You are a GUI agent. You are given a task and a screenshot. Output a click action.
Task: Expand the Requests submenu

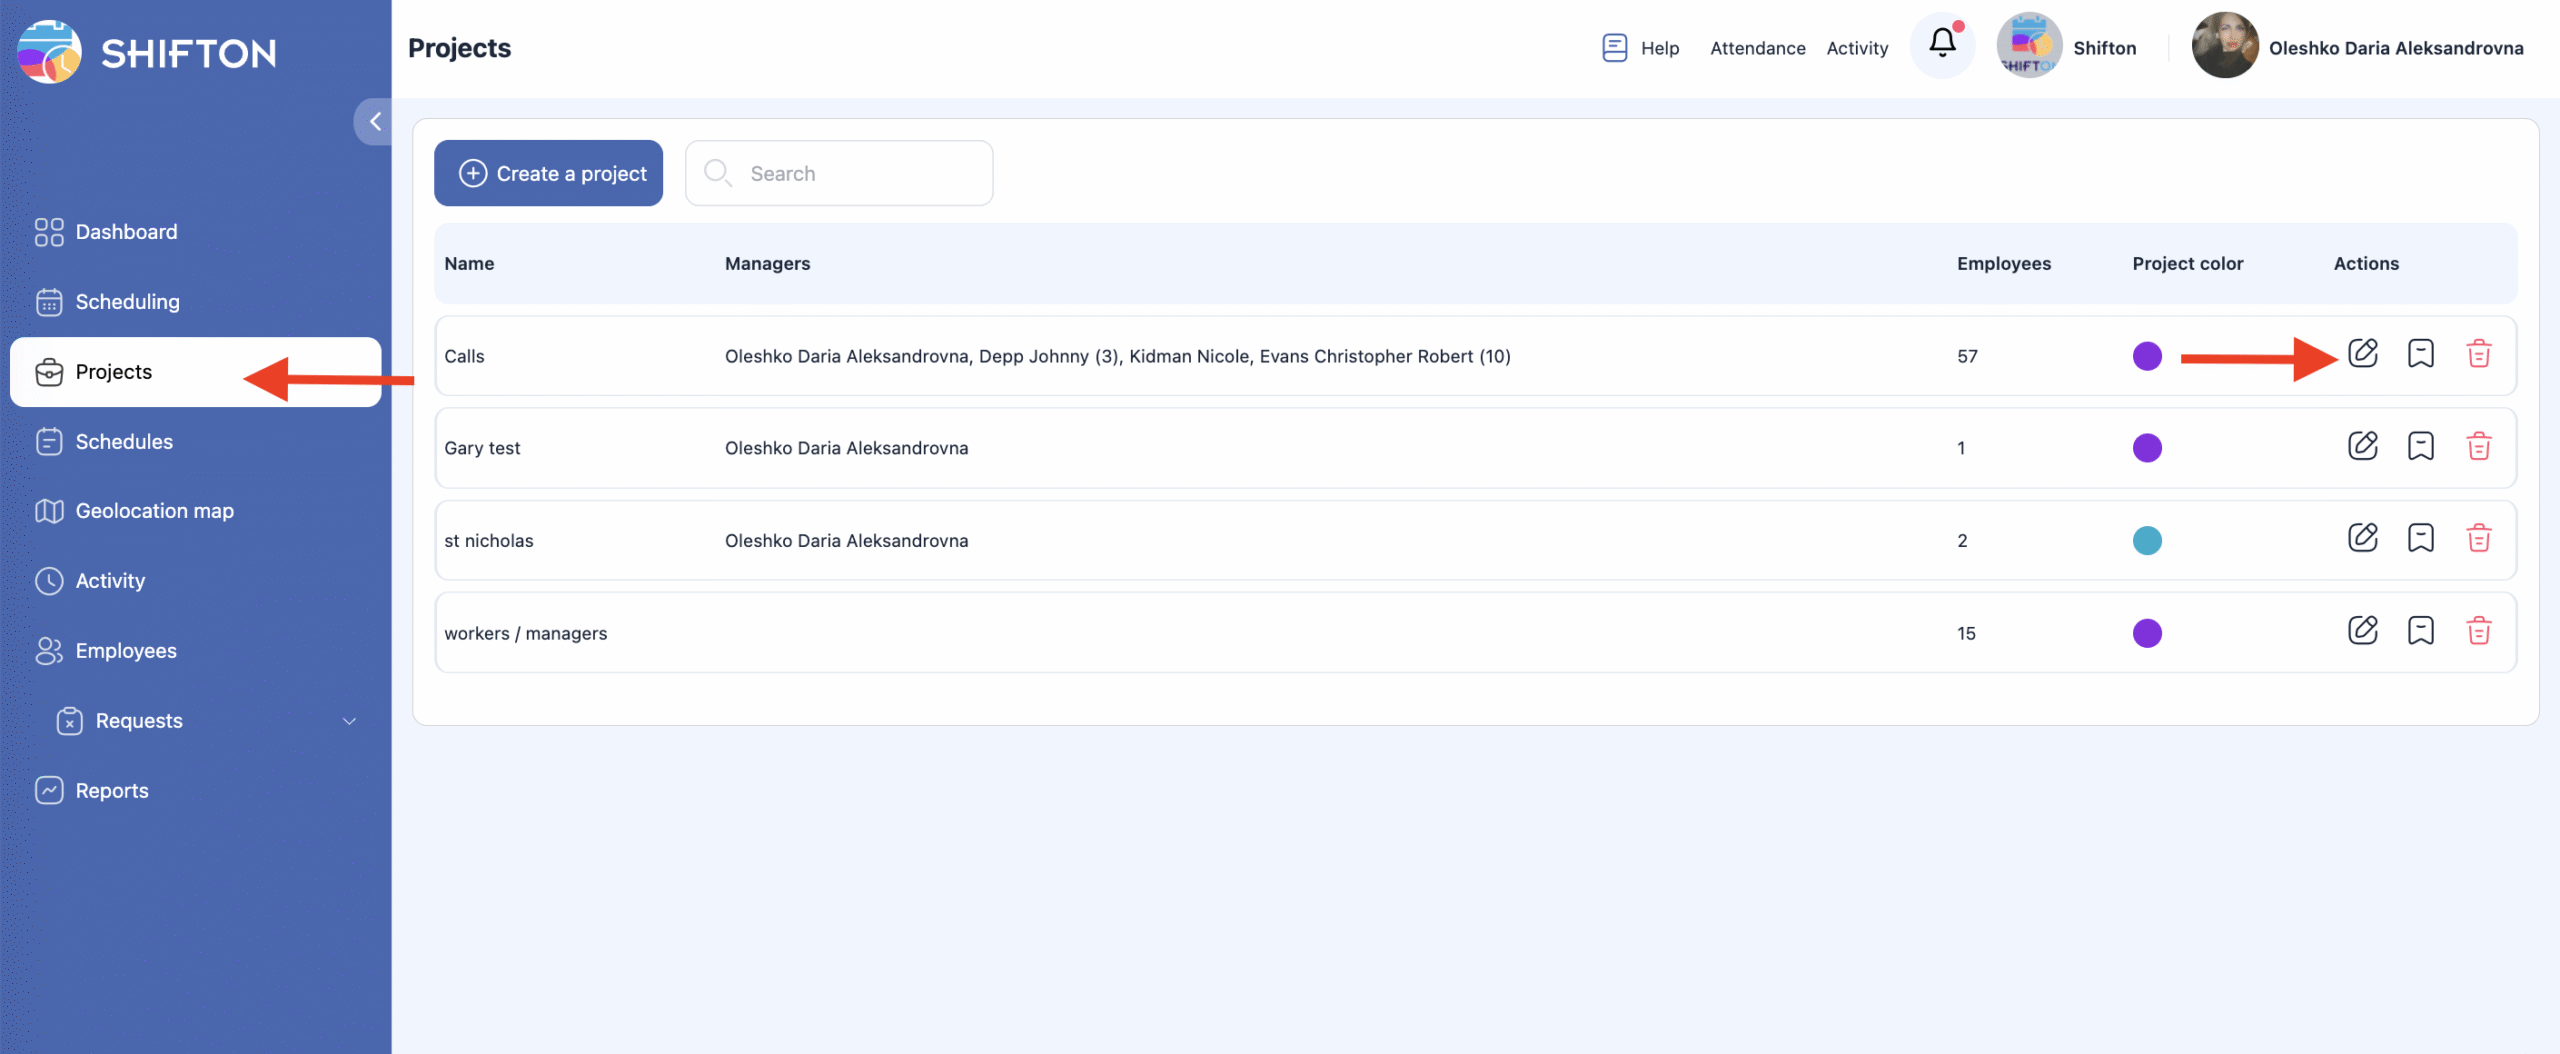click(349, 721)
